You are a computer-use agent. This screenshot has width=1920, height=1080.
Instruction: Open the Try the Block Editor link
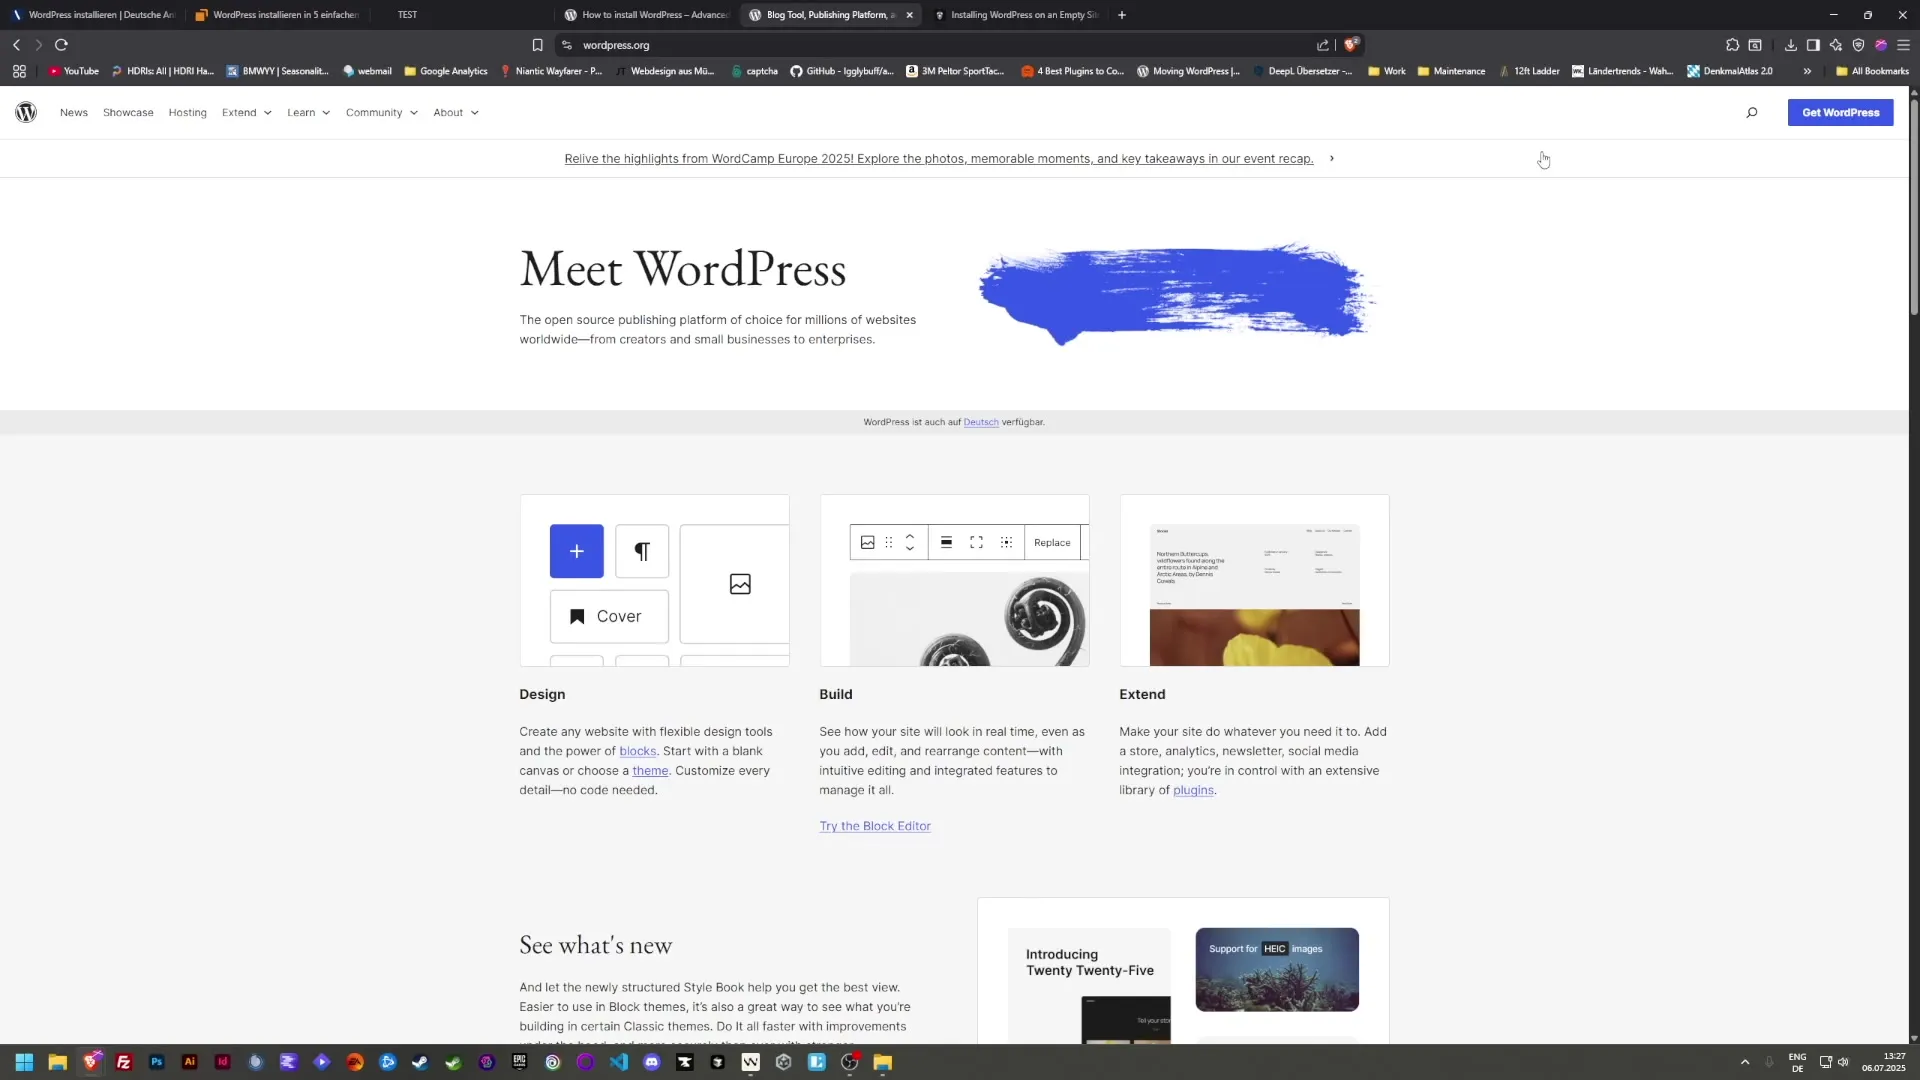874,825
